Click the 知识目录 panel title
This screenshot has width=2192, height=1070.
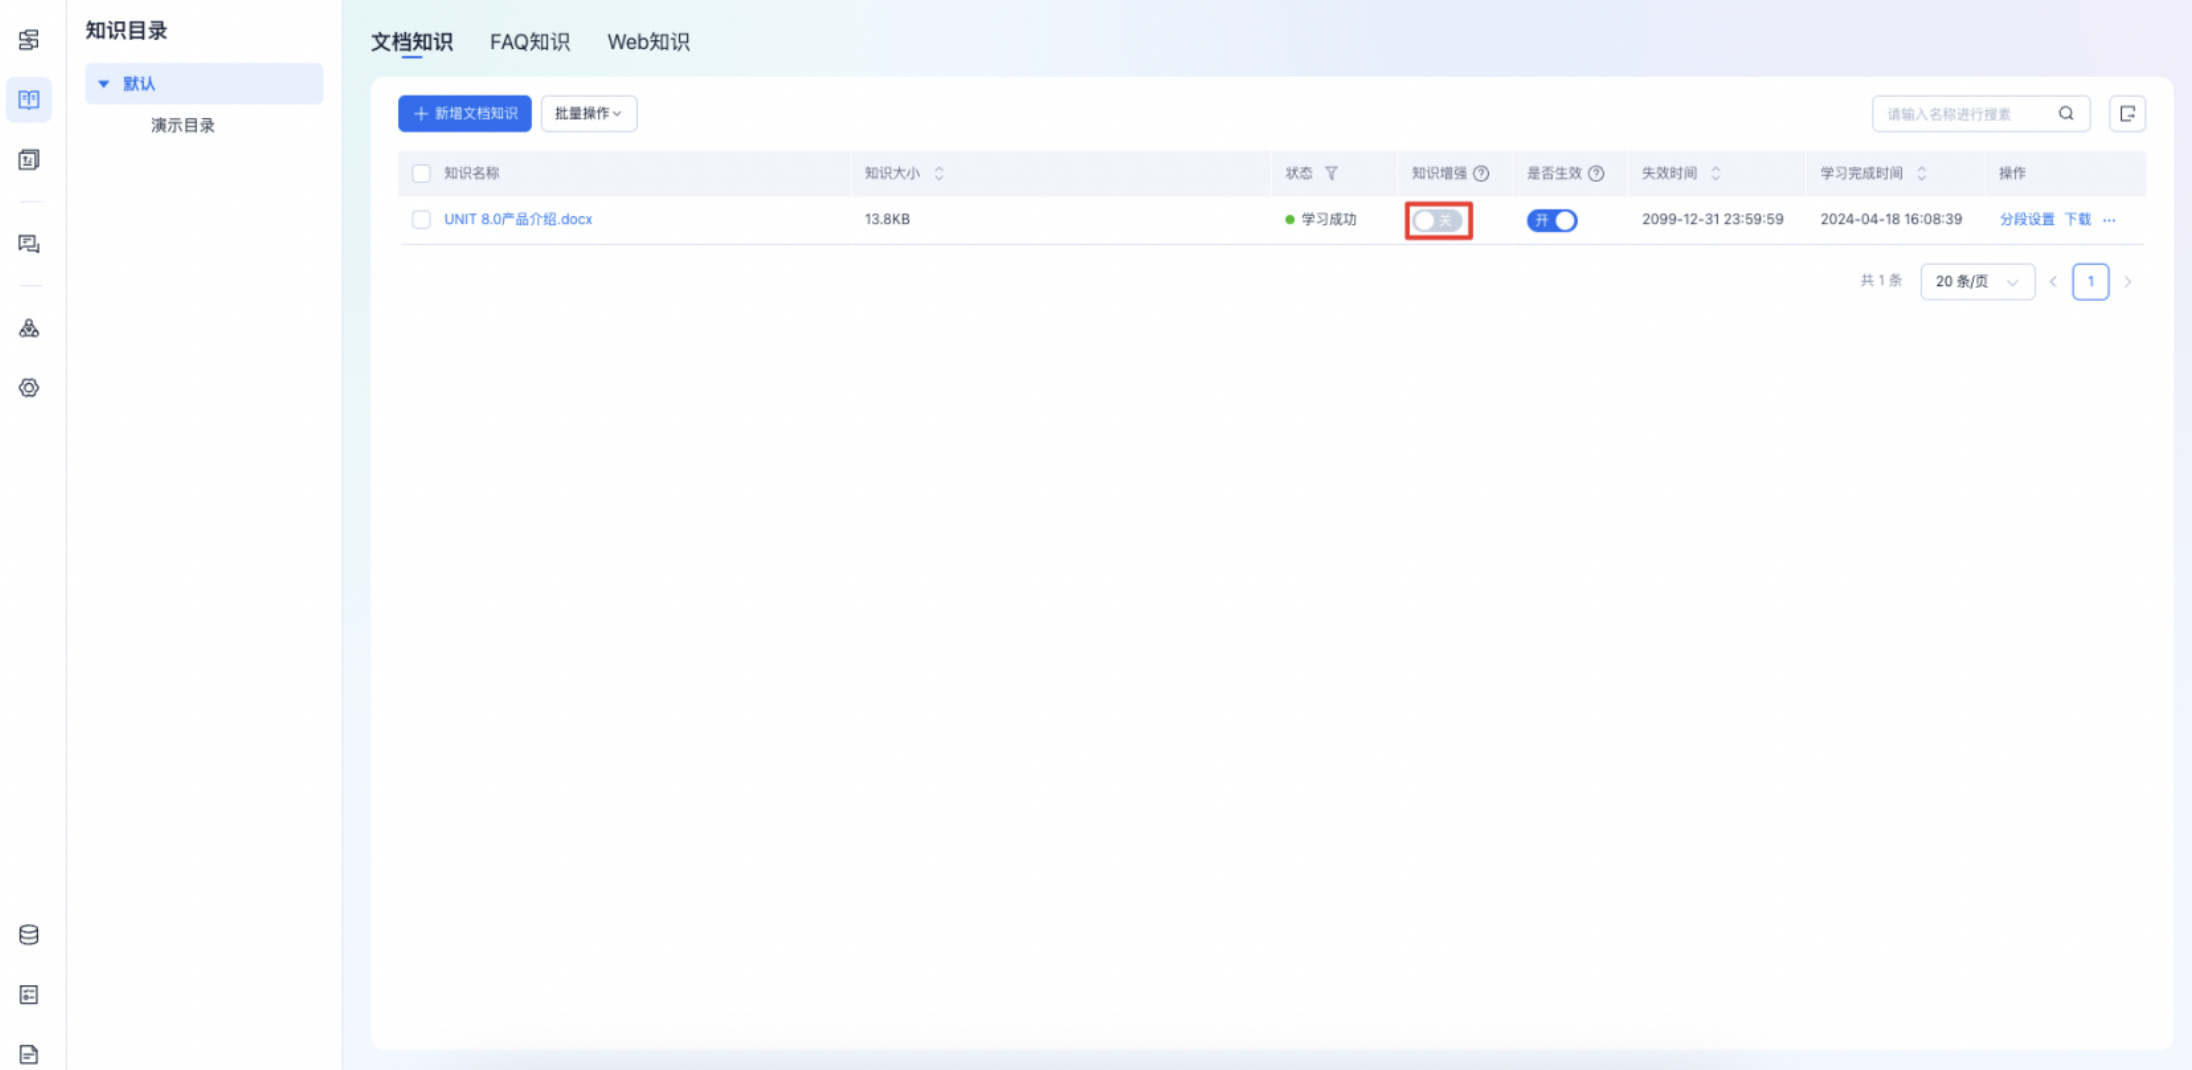pyautogui.click(x=126, y=31)
